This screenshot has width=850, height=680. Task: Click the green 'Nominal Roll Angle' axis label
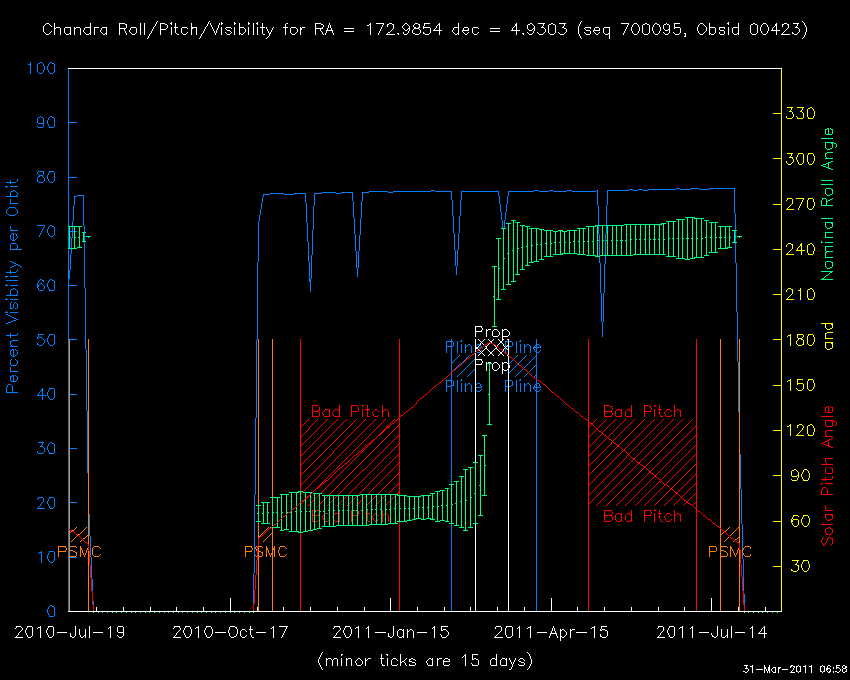[827, 204]
